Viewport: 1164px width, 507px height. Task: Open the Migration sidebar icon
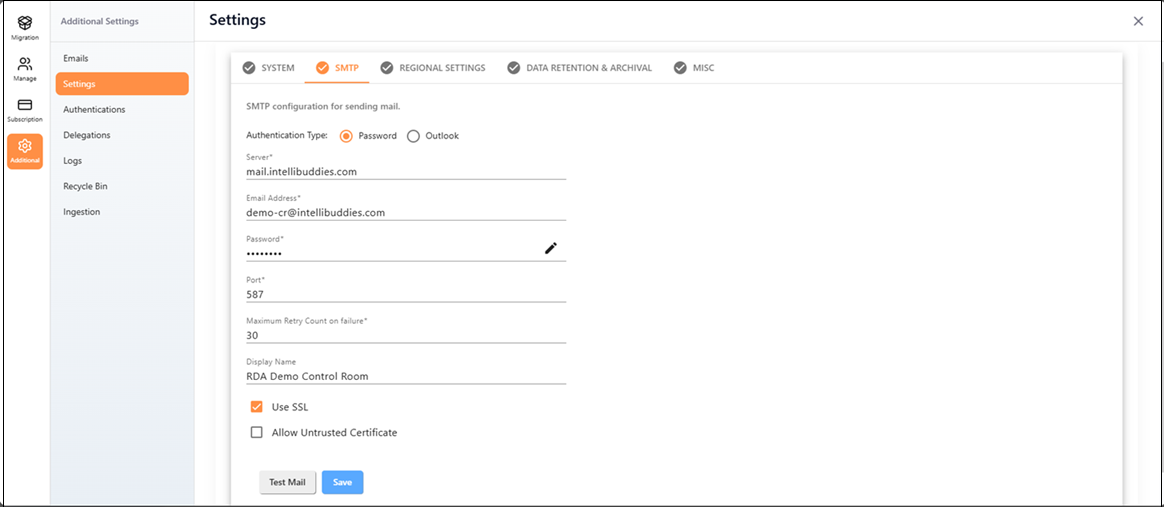25,24
